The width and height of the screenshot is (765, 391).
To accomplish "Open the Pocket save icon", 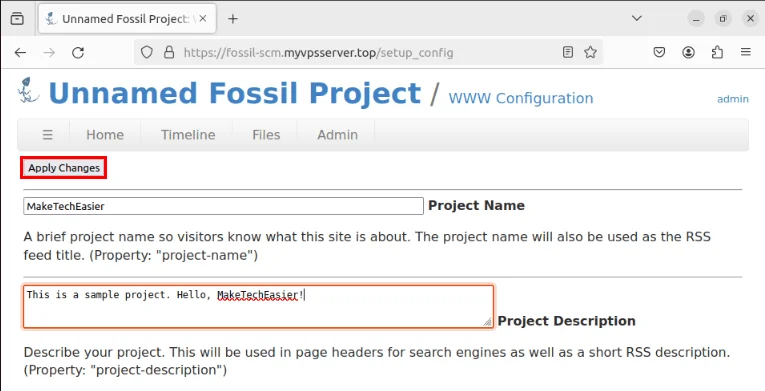I will (659, 52).
